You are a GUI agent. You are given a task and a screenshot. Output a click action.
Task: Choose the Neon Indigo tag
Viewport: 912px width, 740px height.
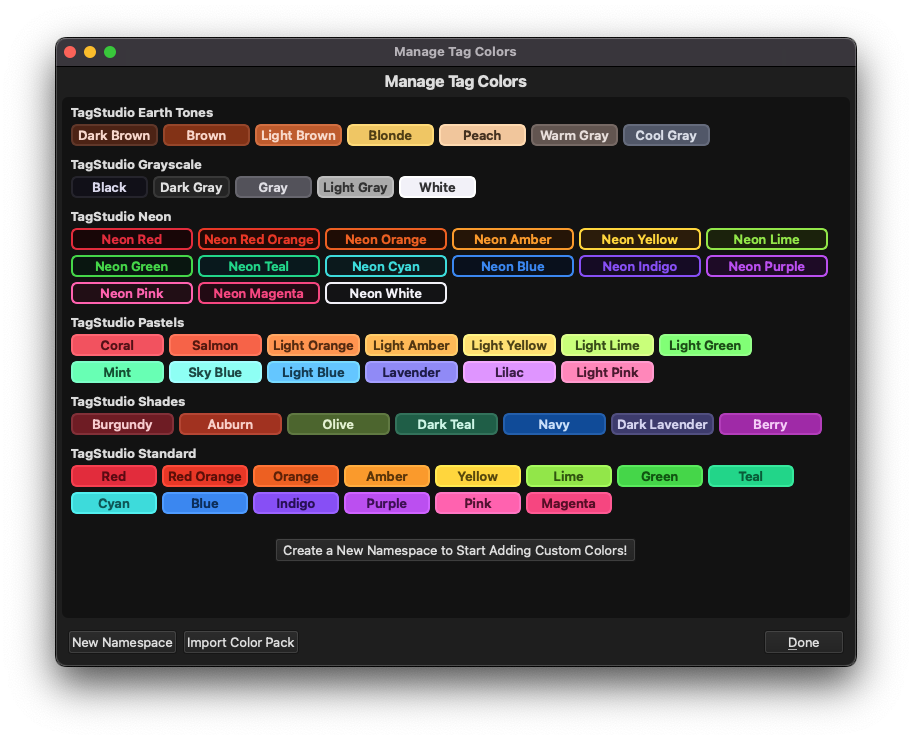[640, 266]
